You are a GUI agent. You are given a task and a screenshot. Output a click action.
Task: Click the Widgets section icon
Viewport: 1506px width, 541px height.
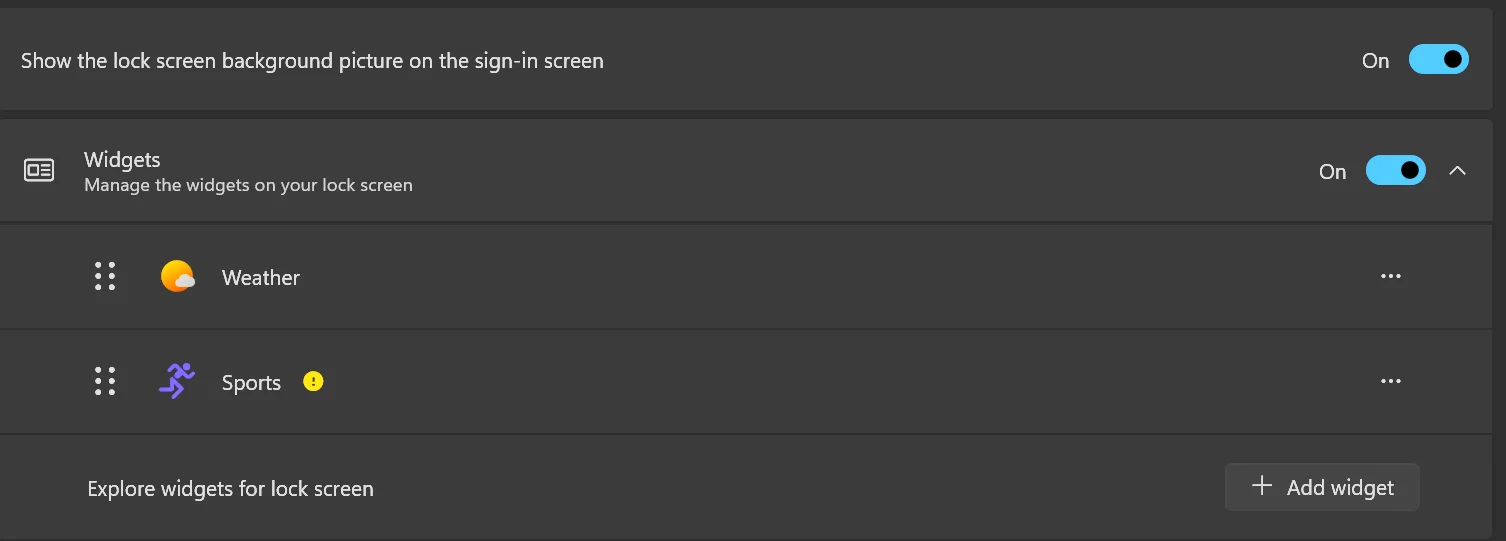coord(39,171)
